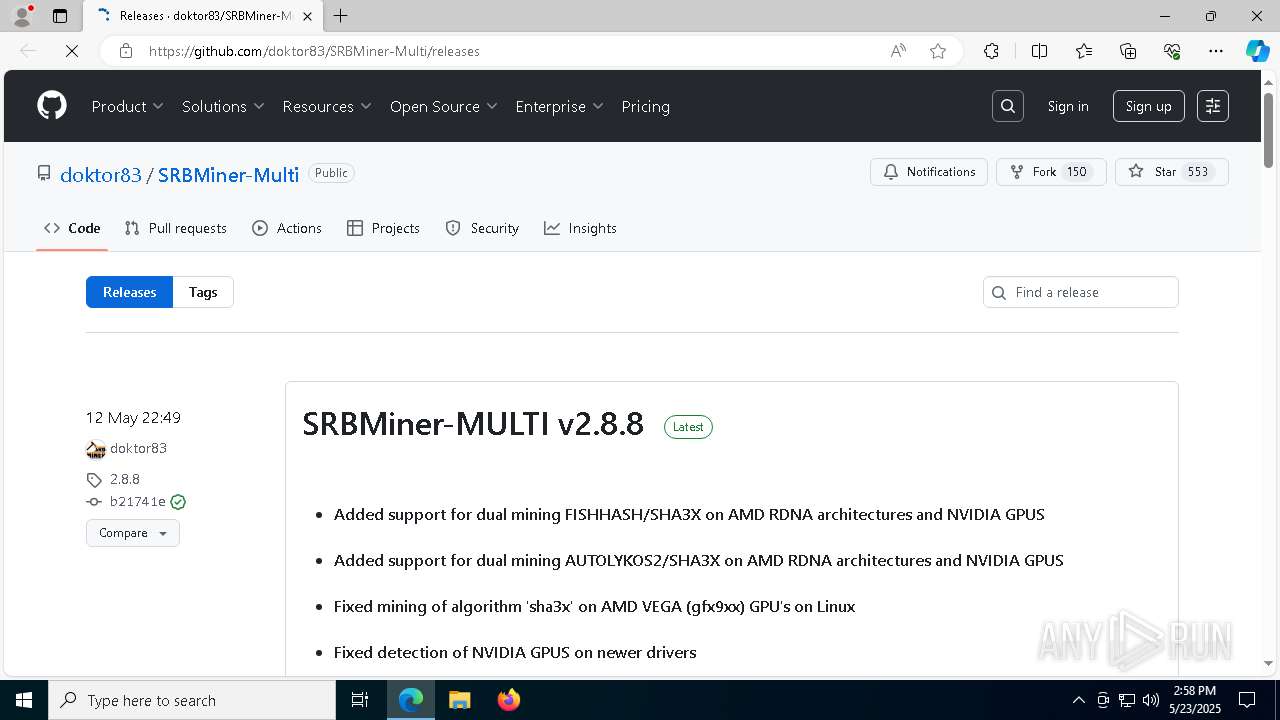Open Edge Collections icon
The width and height of the screenshot is (1280, 720).
point(1128,51)
